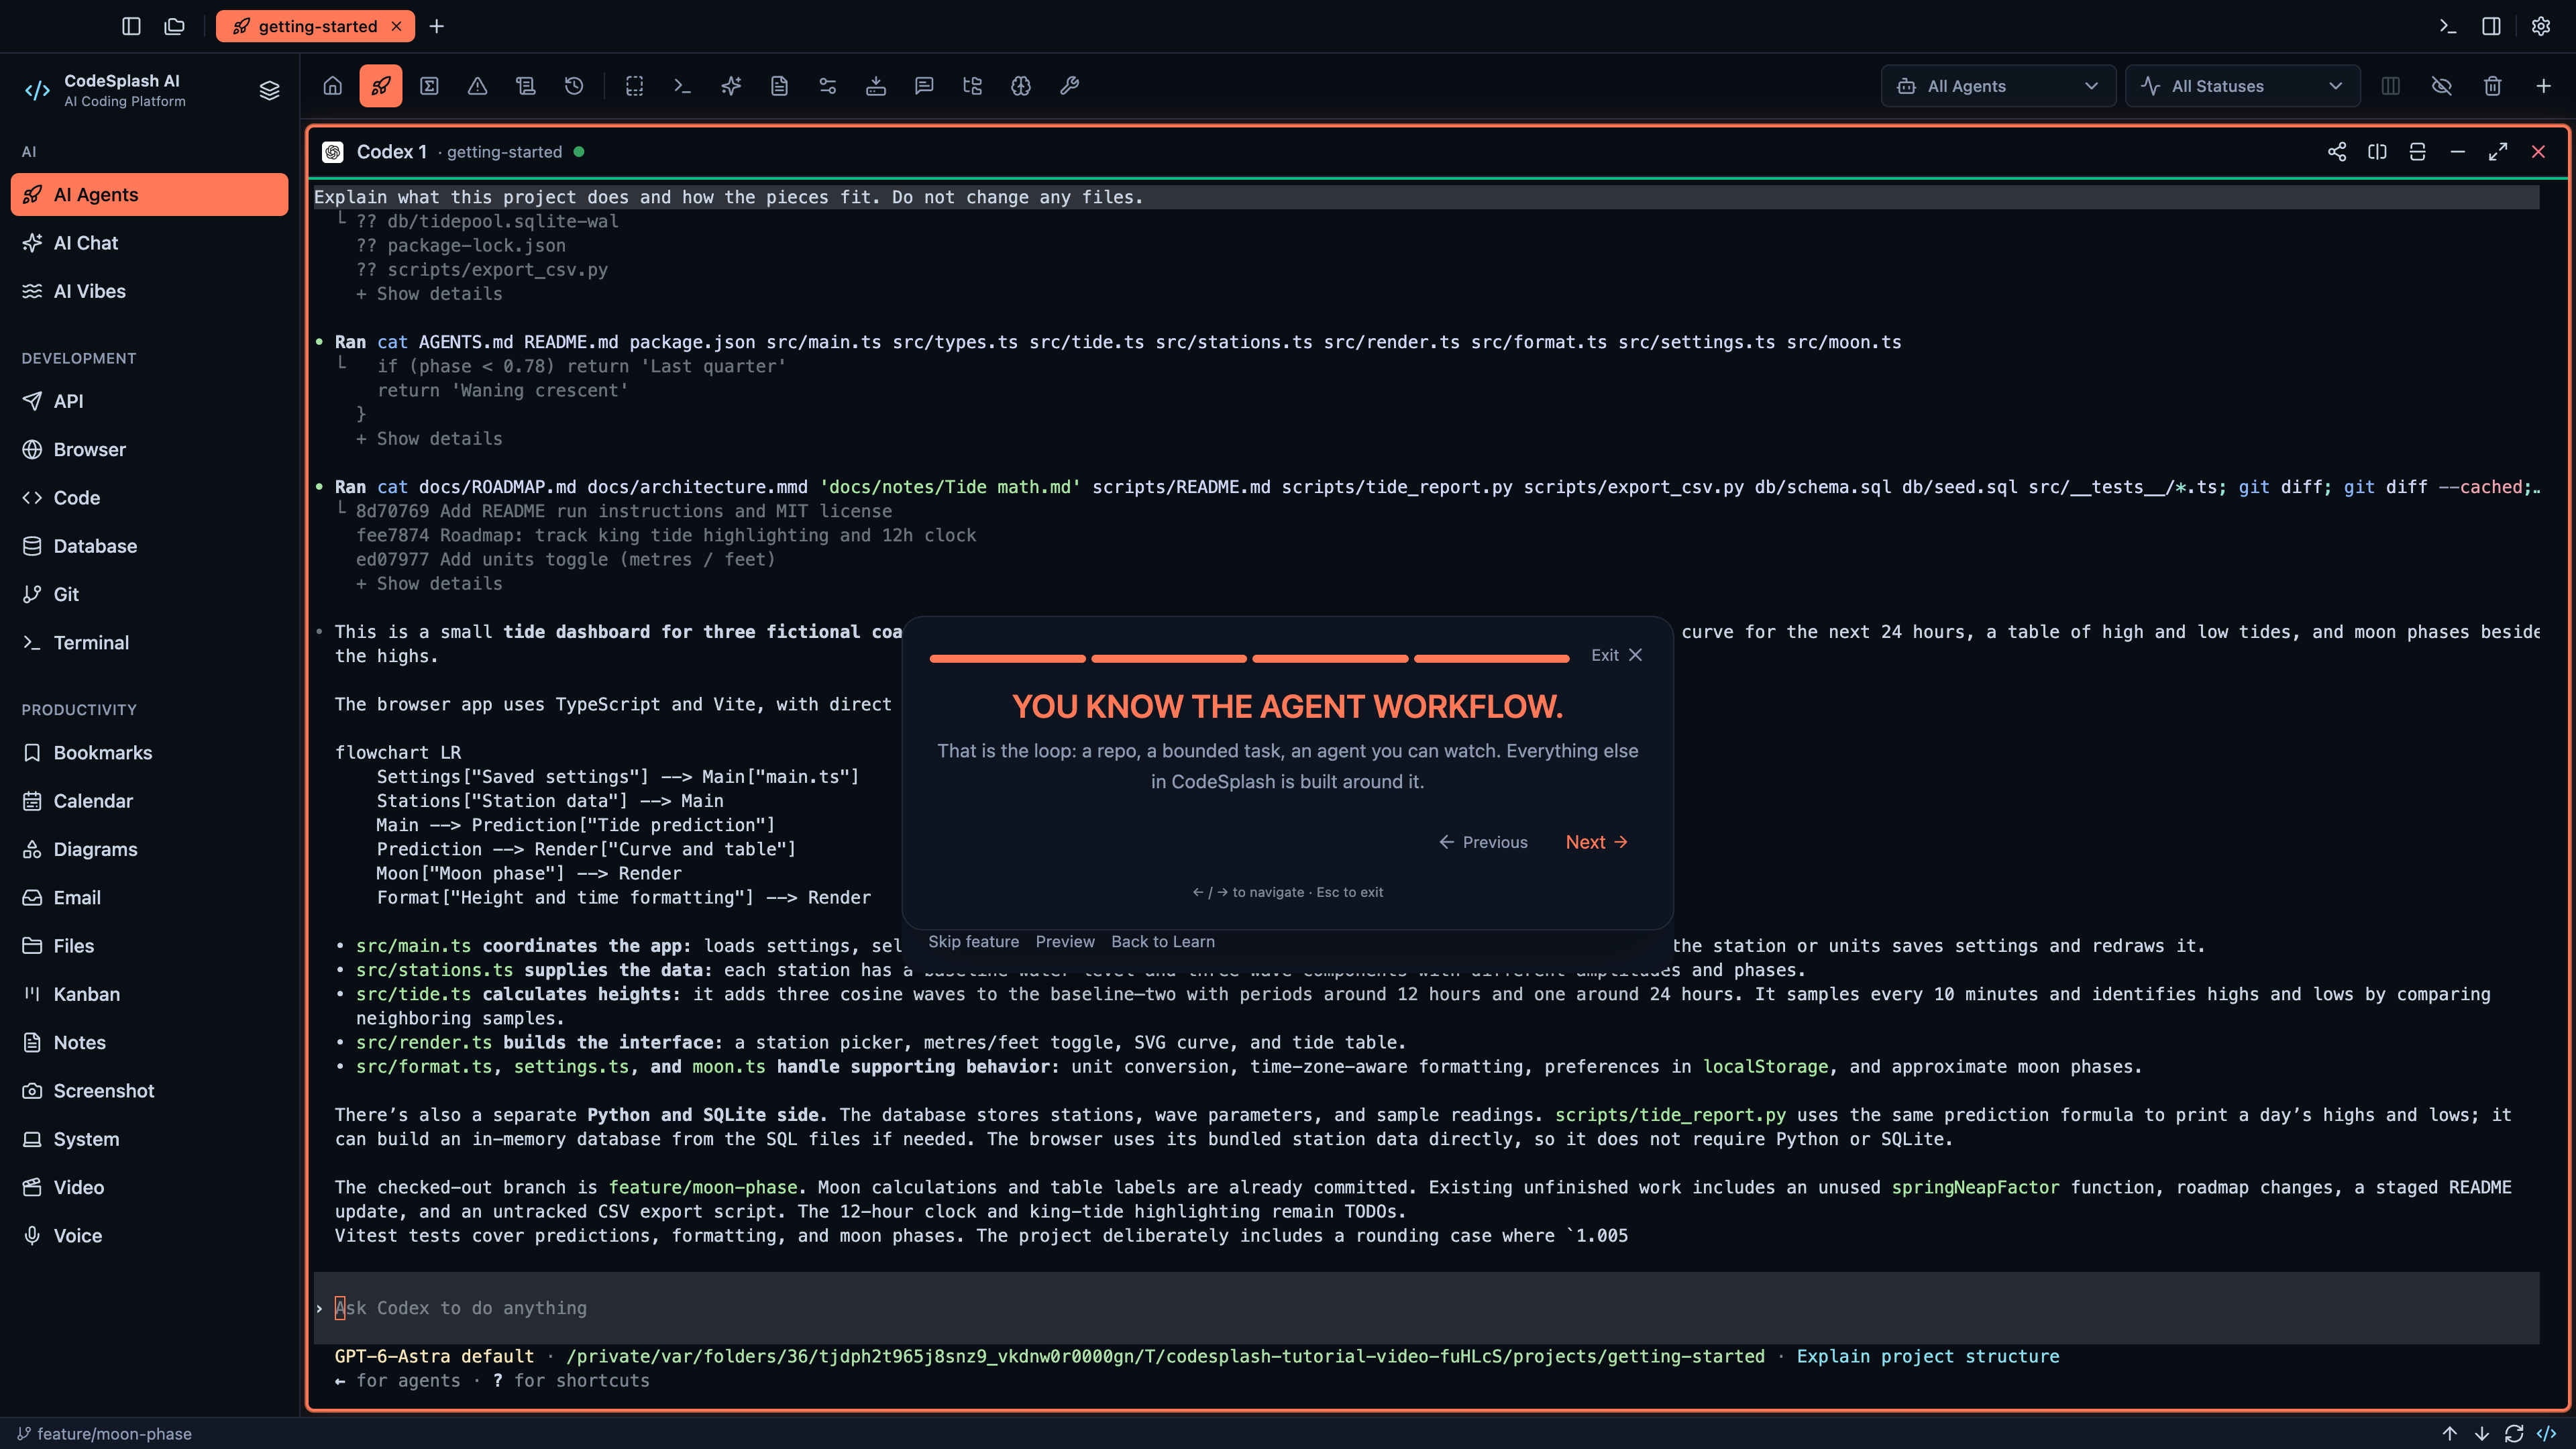Open the sliders settings toolbar icon
Screen dimensions: 2576x1449
[828, 86]
